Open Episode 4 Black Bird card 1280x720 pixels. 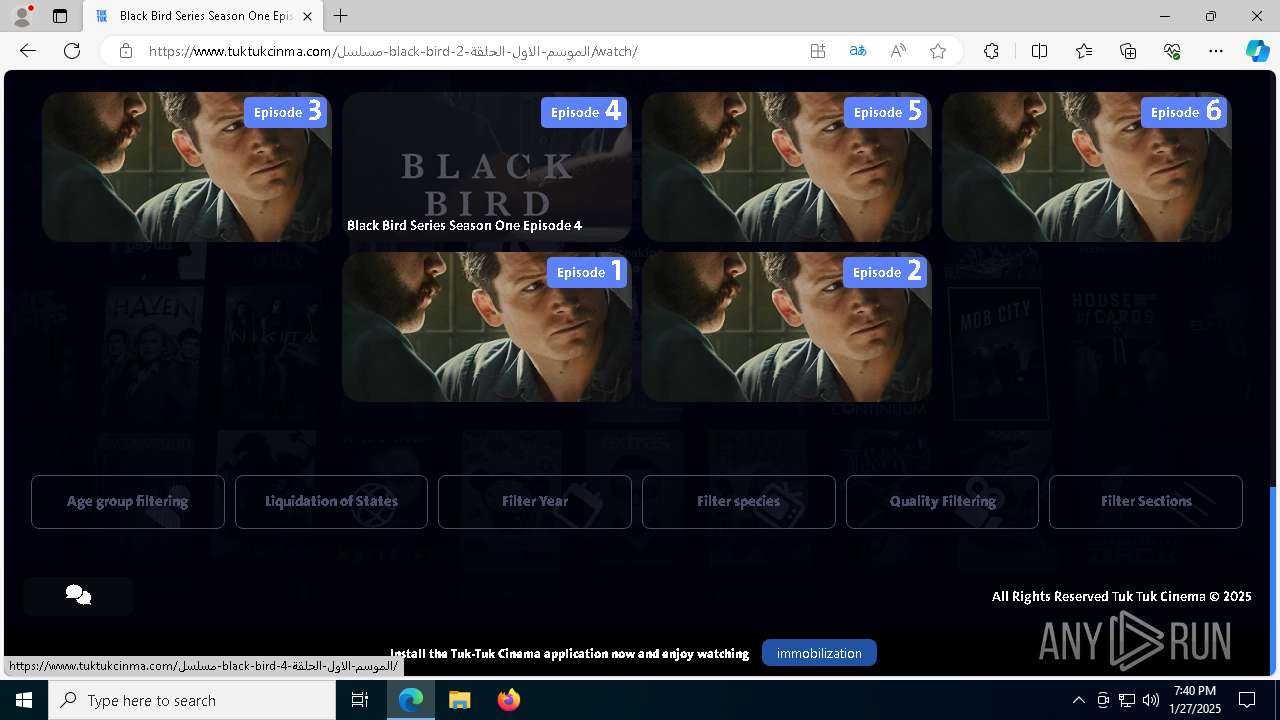(x=487, y=167)
